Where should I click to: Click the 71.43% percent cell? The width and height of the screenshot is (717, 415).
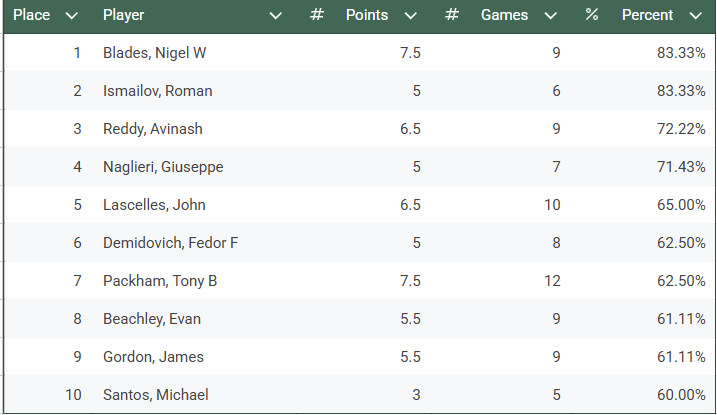click(683, 167)
